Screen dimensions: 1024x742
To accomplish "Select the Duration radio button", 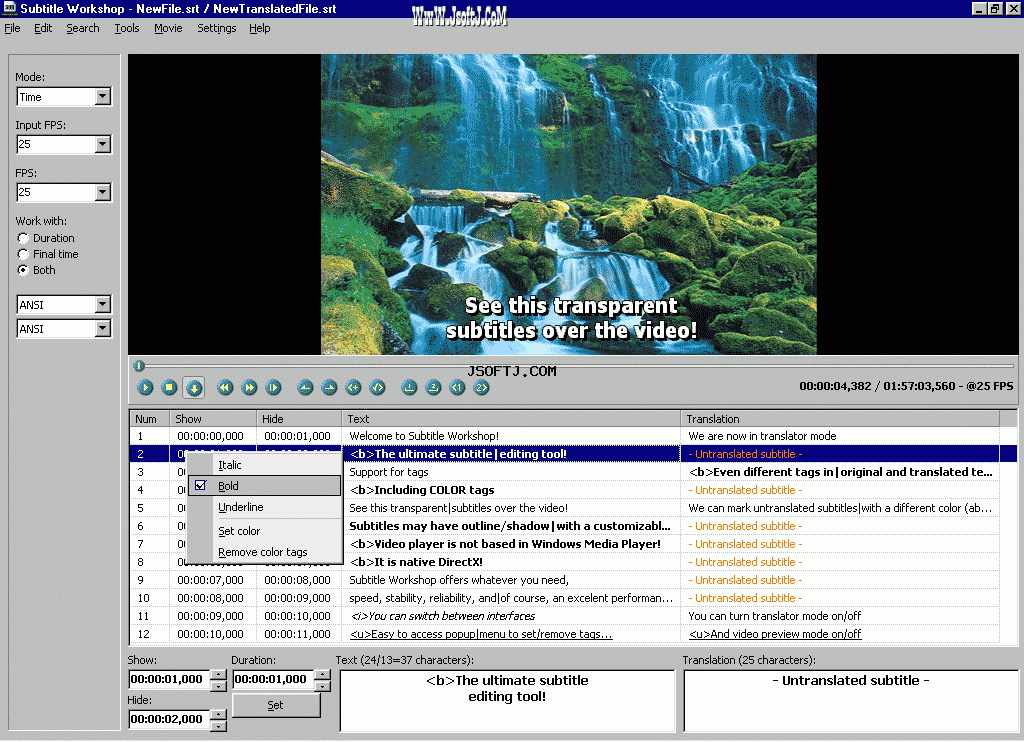I will pos(23,238).
